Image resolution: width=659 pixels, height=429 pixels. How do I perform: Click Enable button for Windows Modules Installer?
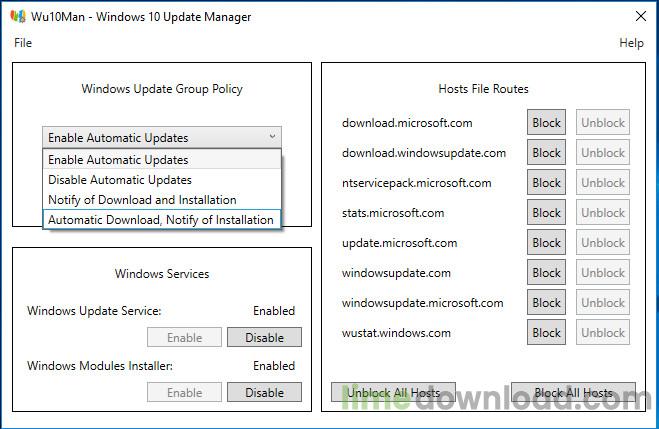click(x=185, y=392)
